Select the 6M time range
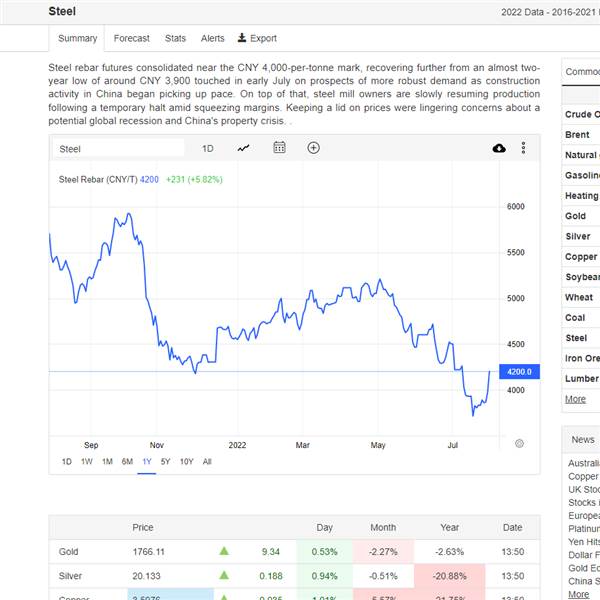600x600 pixels. [127, 461]
